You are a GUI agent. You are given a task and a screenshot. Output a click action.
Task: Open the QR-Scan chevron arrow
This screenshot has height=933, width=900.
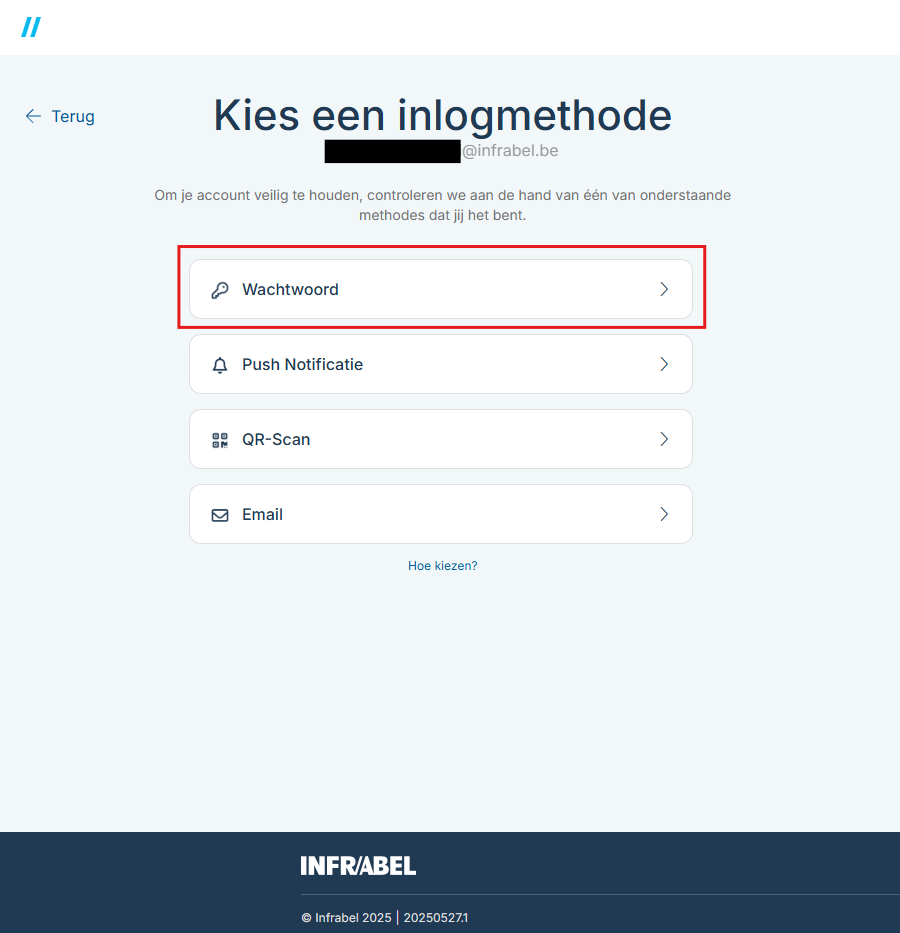pos(664,439)
